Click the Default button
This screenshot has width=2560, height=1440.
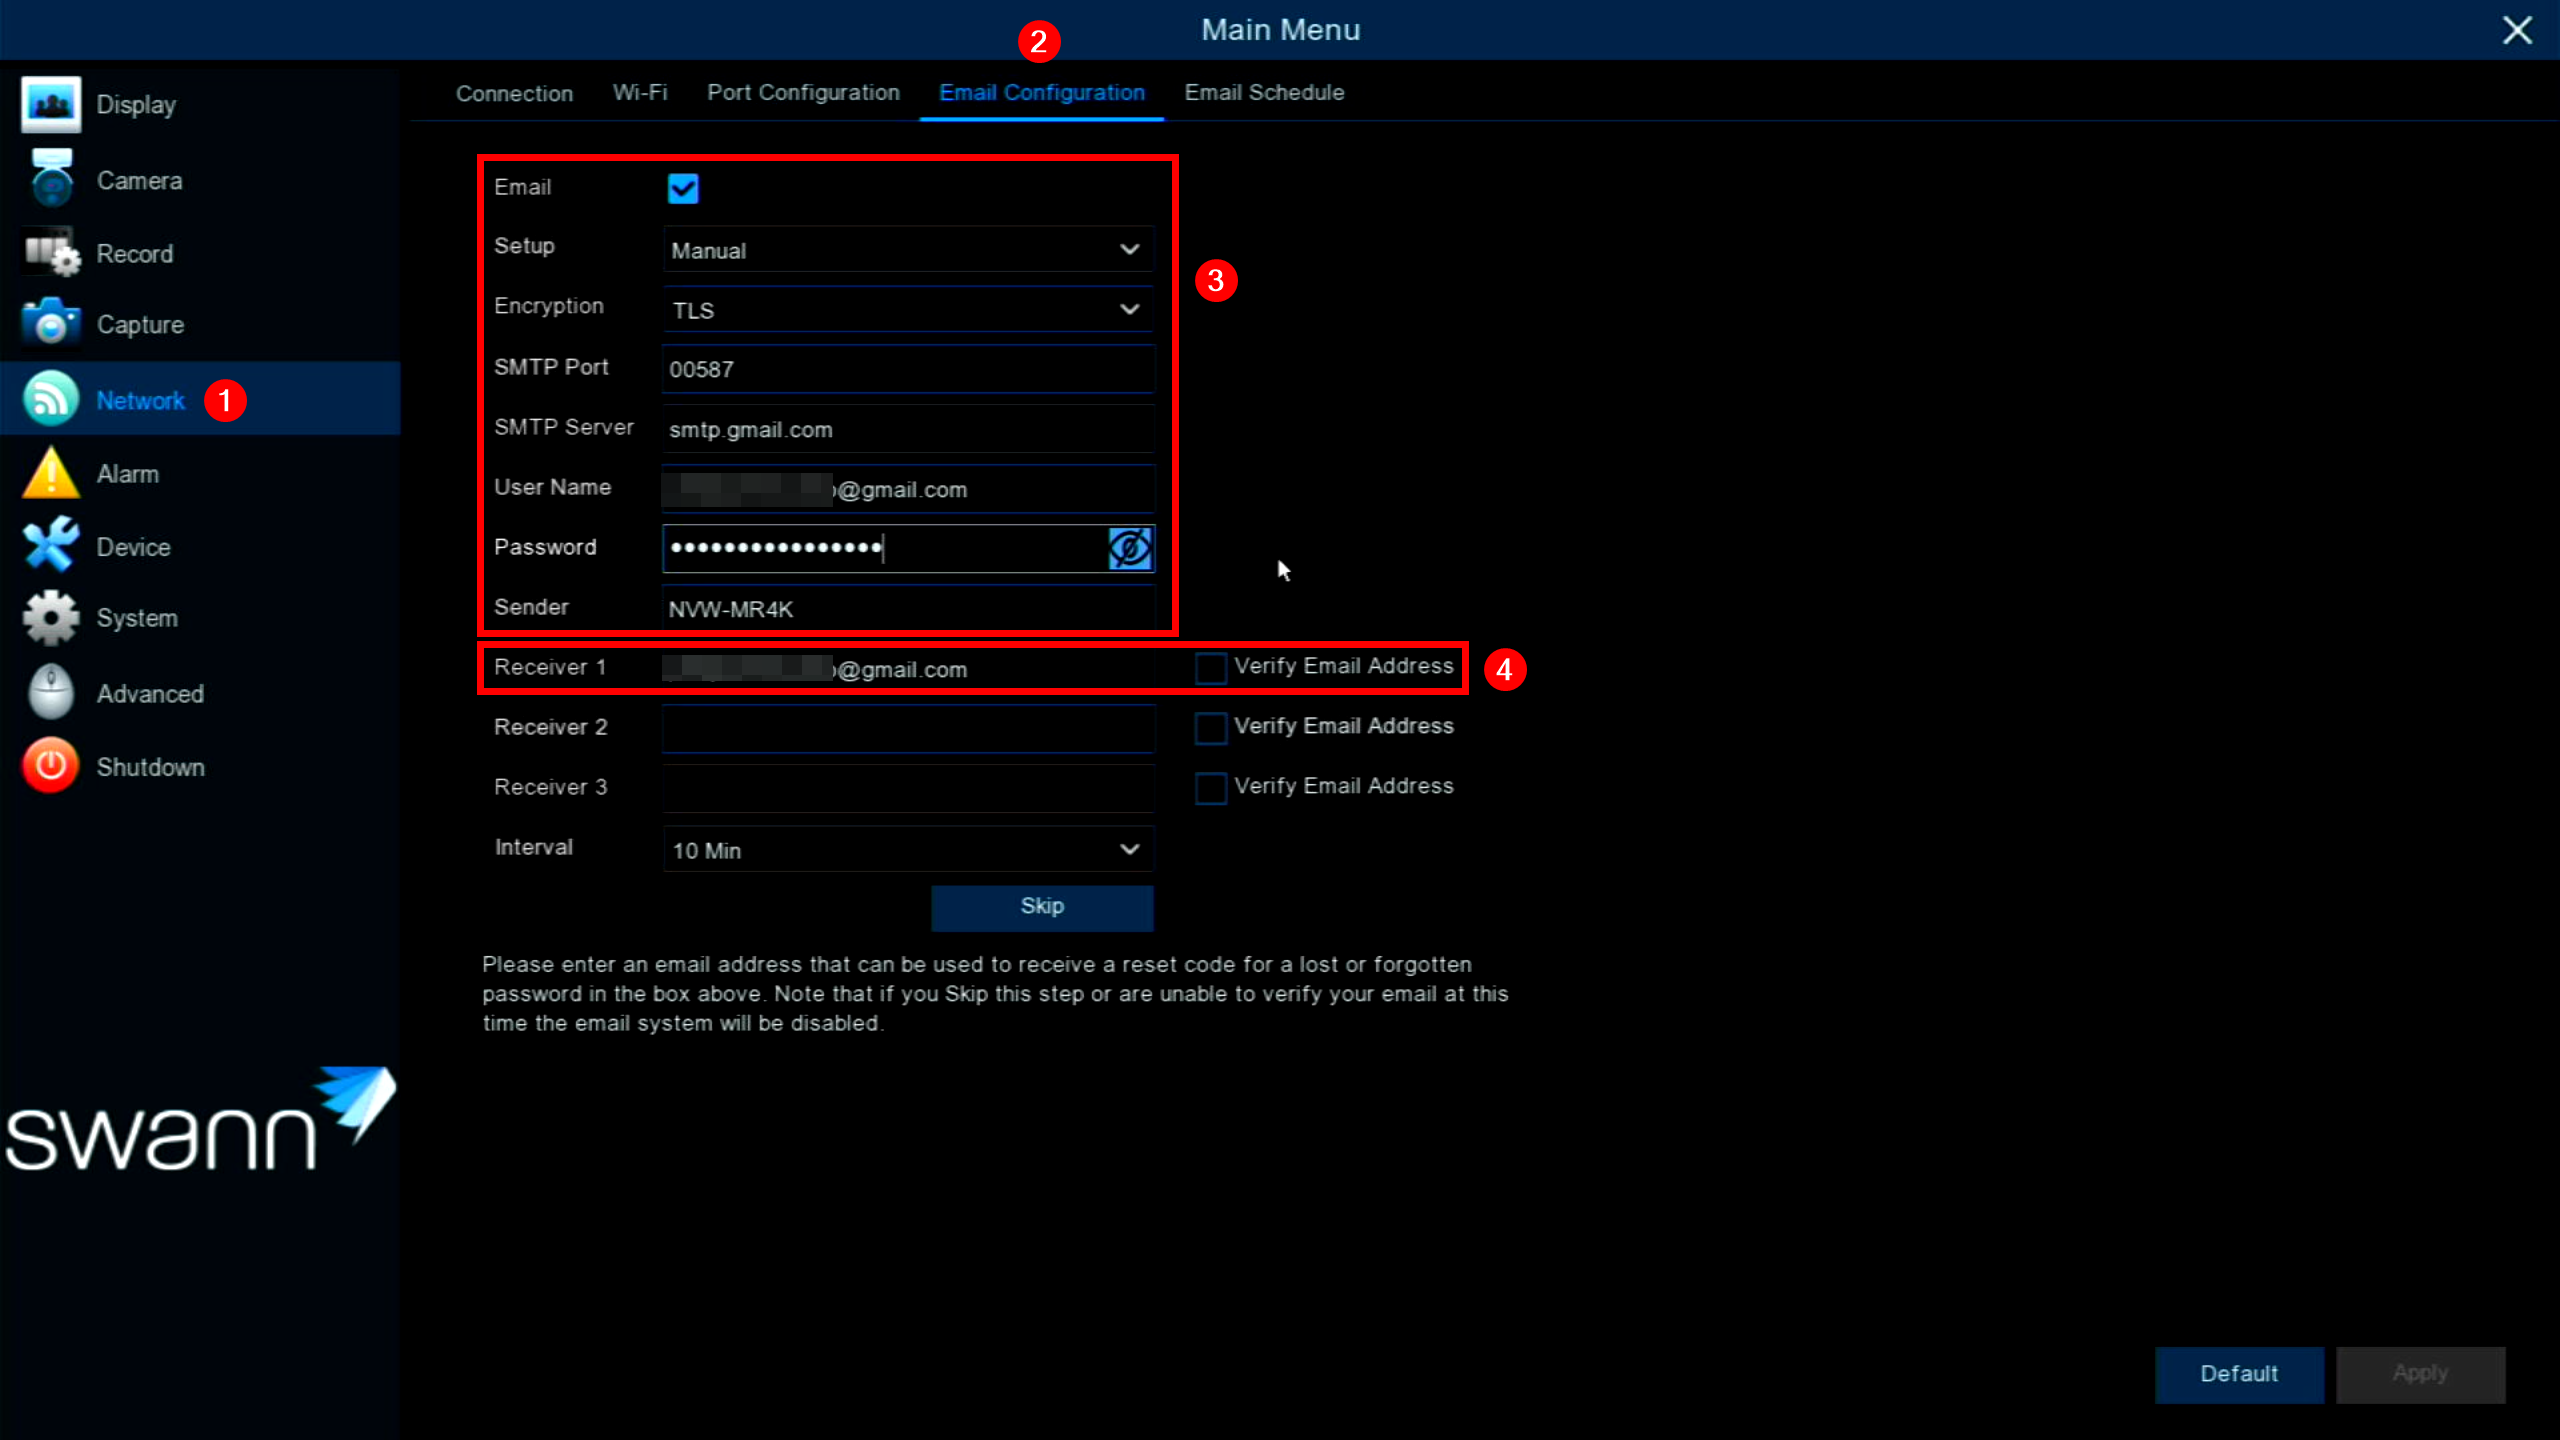click(x=2238, y=1374)
